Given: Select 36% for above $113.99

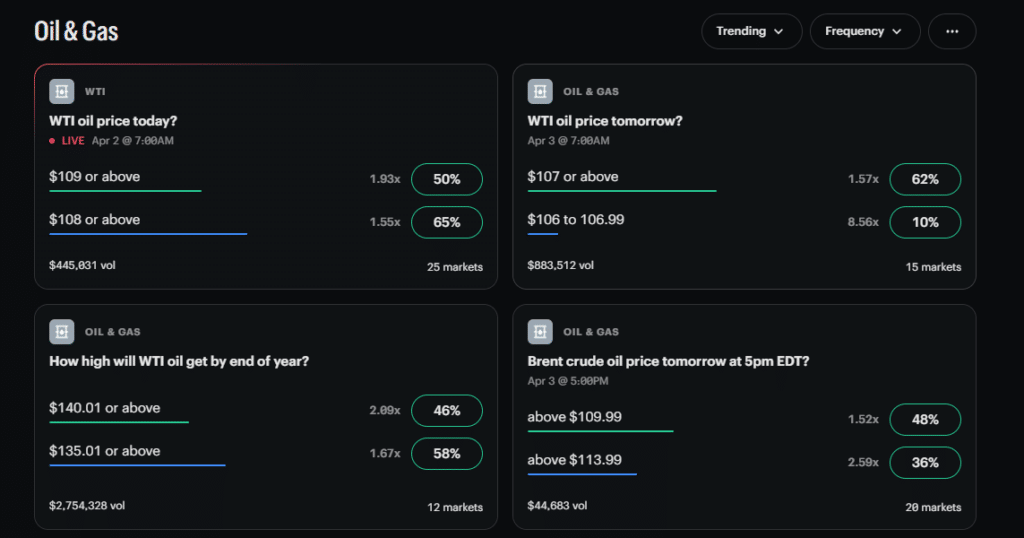Looking at the screenshot, I should click(925, 462).
